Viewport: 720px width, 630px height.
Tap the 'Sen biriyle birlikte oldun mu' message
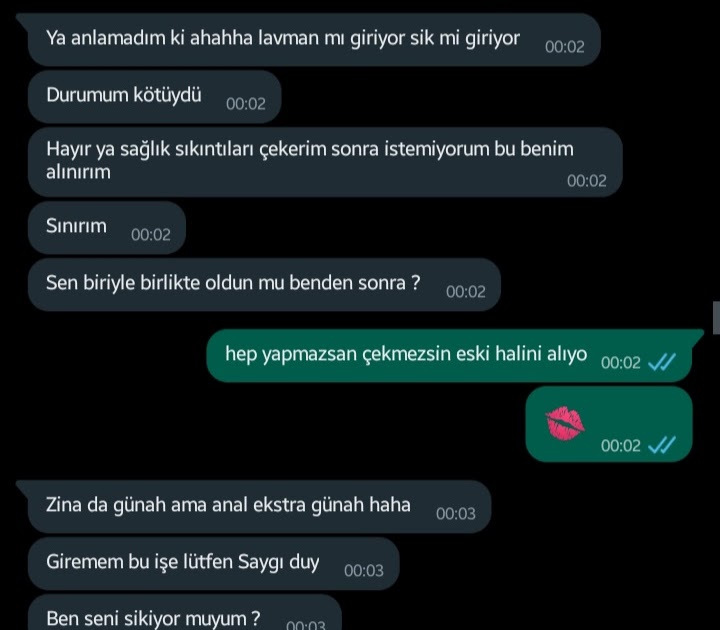tap(264, 285)
